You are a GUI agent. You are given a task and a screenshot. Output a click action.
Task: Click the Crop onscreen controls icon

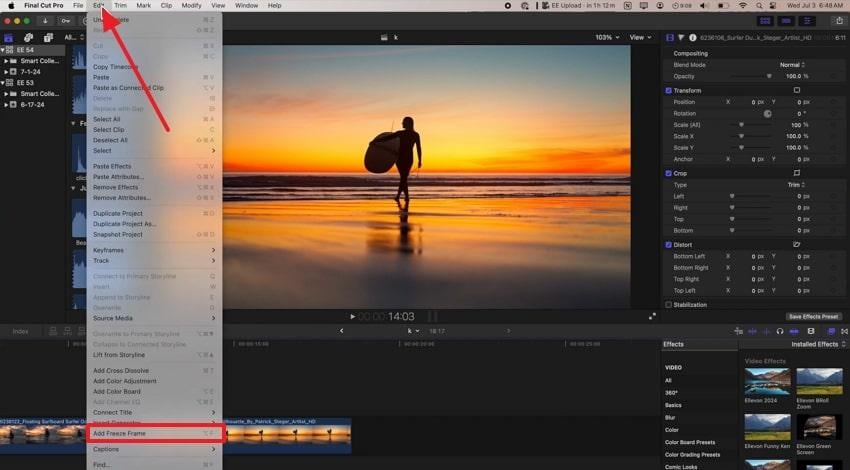[796, 173]
